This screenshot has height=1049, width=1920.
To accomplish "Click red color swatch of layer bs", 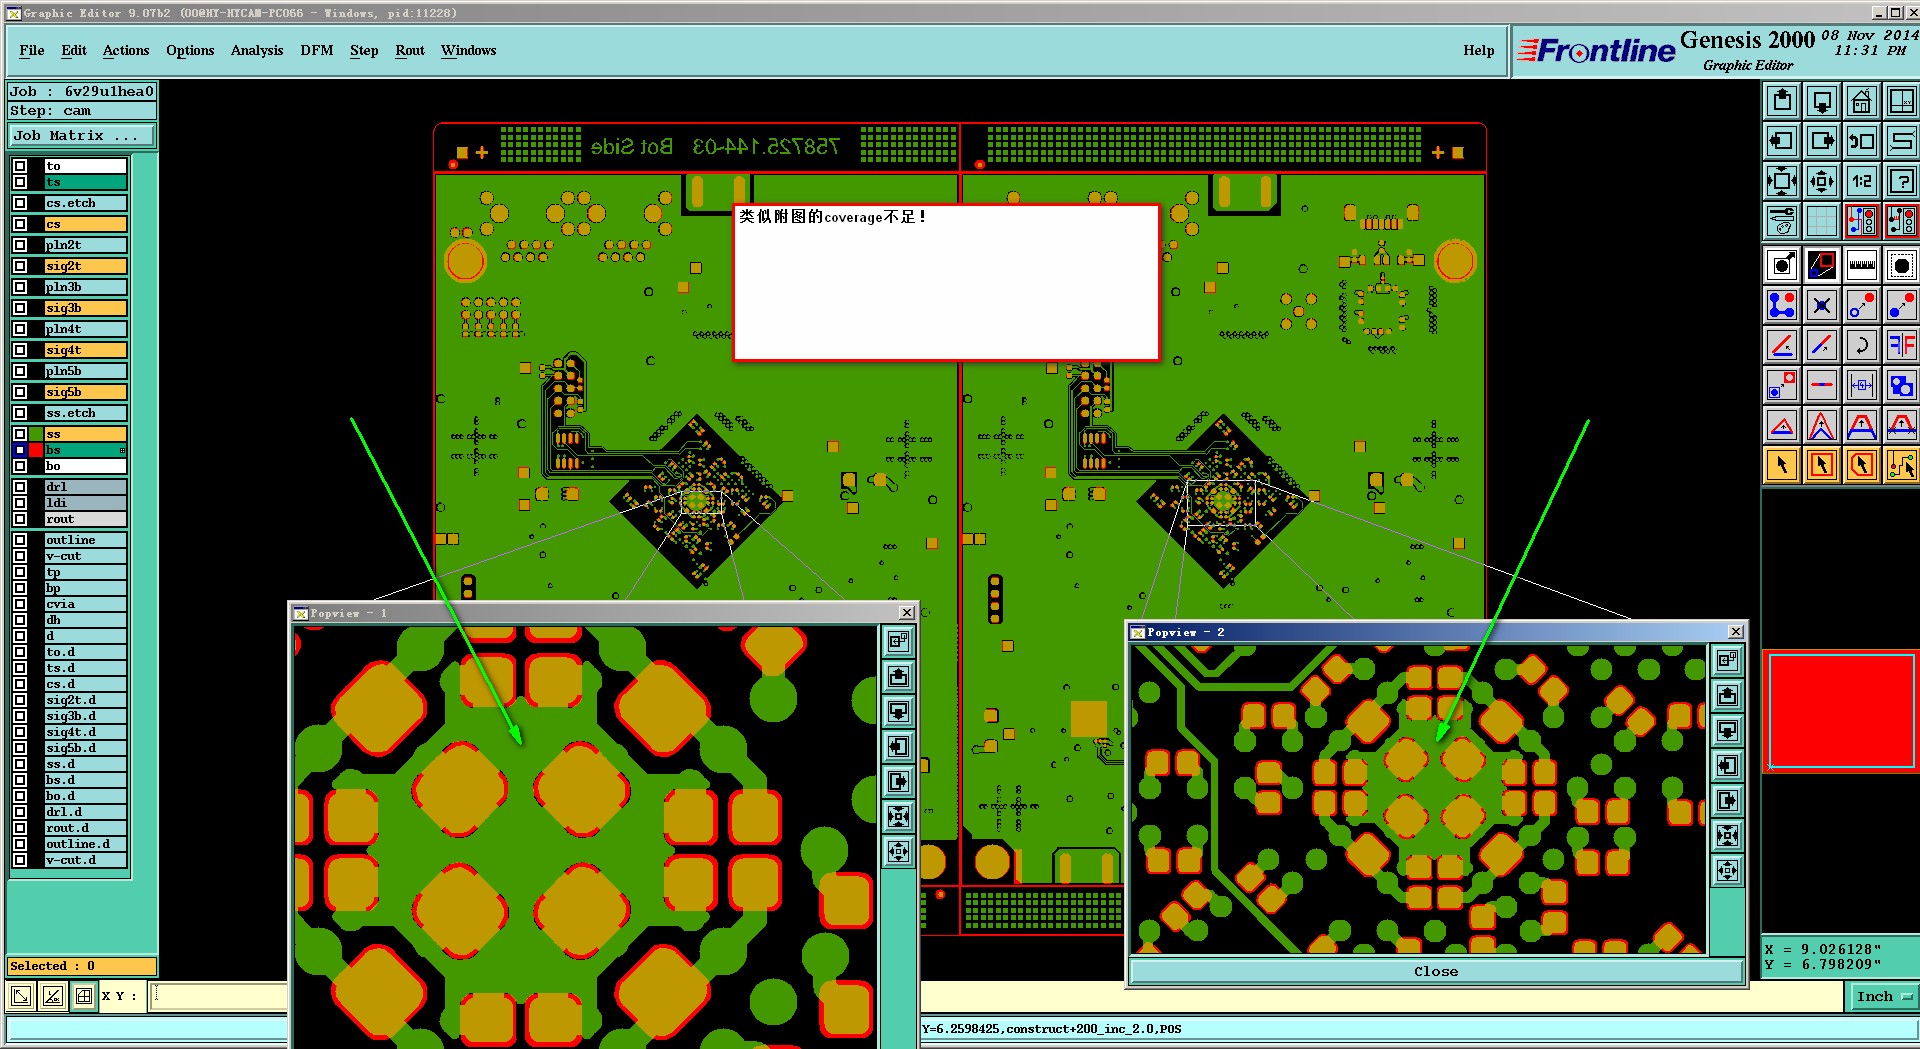I will [x=36, y=450].
